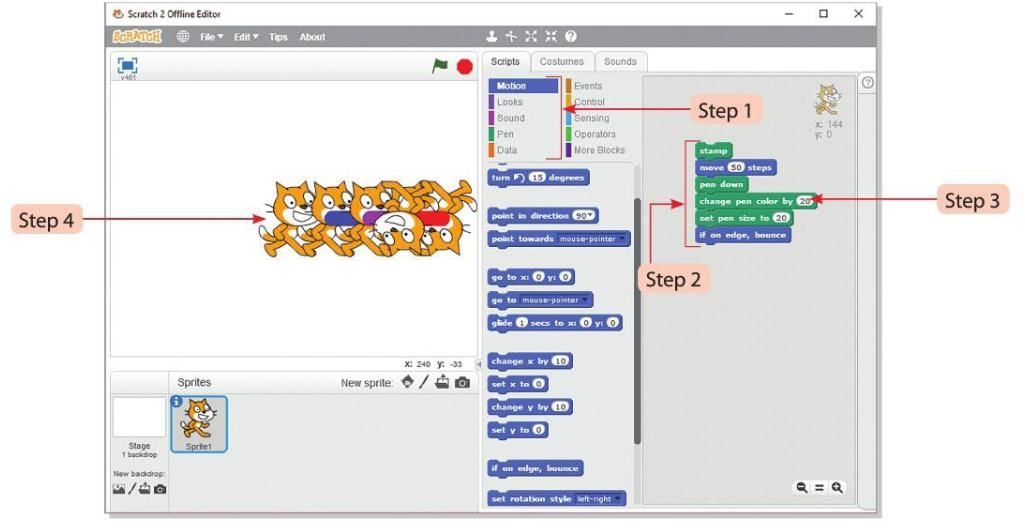Open the block help question mark icon
1025x530 pixels.
(x=571, y=37)
